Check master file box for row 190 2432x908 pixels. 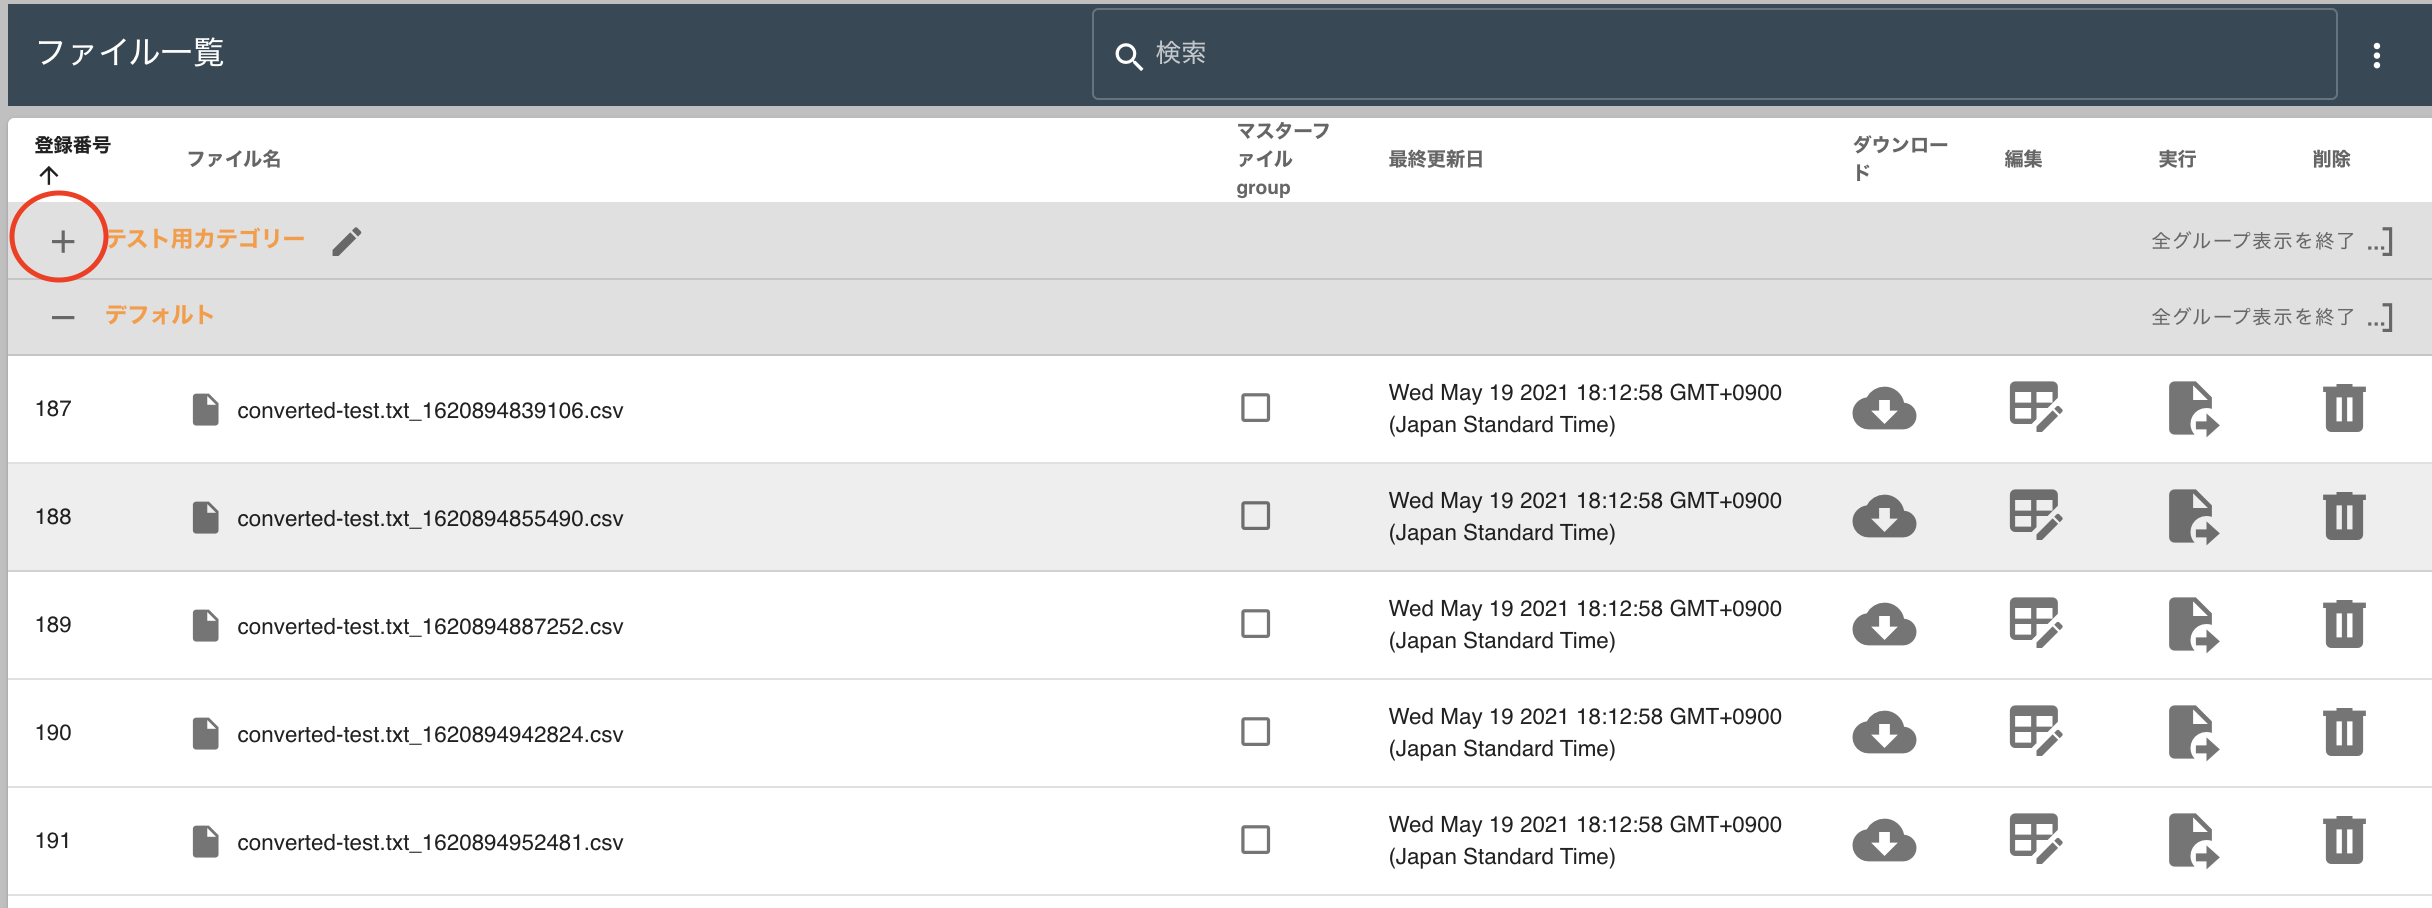[x=1255, y=732]
